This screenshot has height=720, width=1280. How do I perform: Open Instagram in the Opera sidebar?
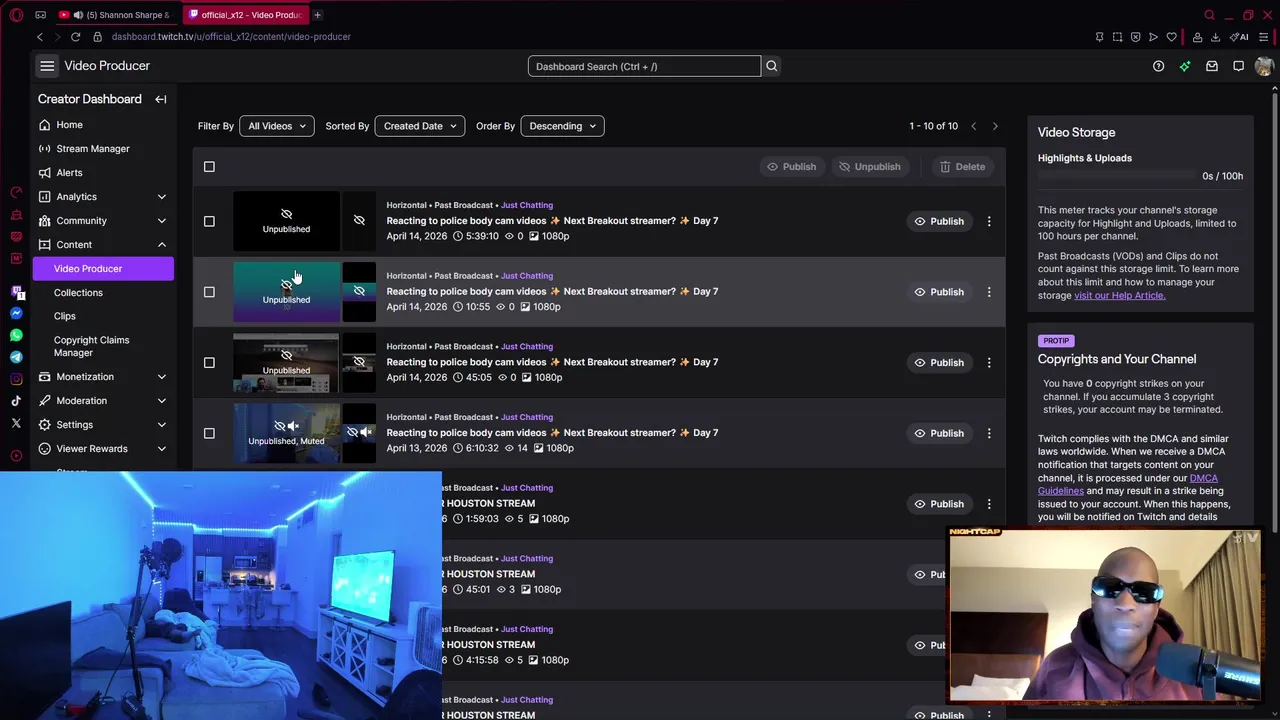[16, 379]
